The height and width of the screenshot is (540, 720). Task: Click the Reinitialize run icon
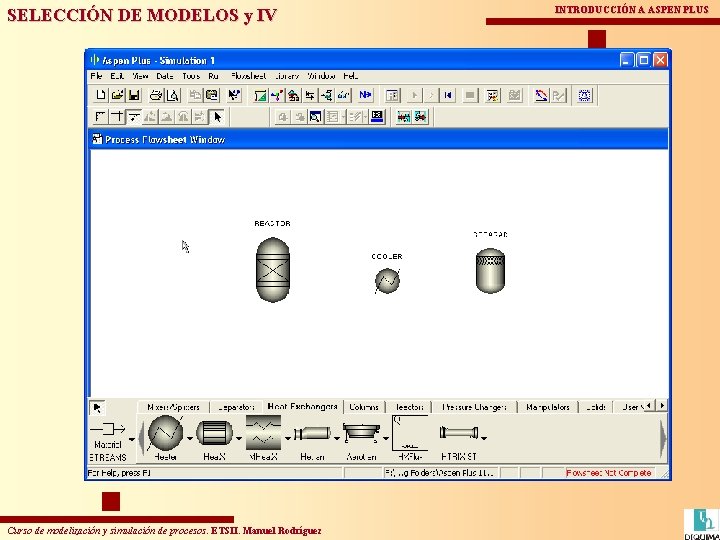pyautogui.click(x=448, y=95)
